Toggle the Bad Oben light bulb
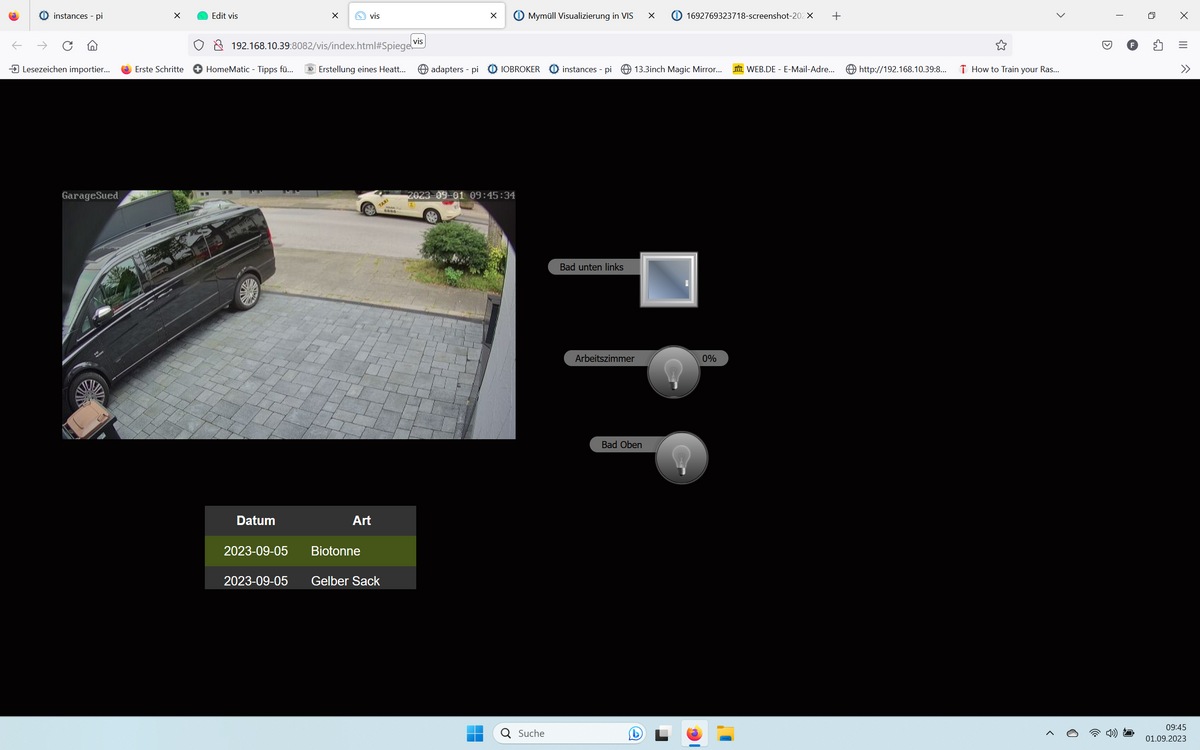 pyautogui.click(x=682, y=458)
